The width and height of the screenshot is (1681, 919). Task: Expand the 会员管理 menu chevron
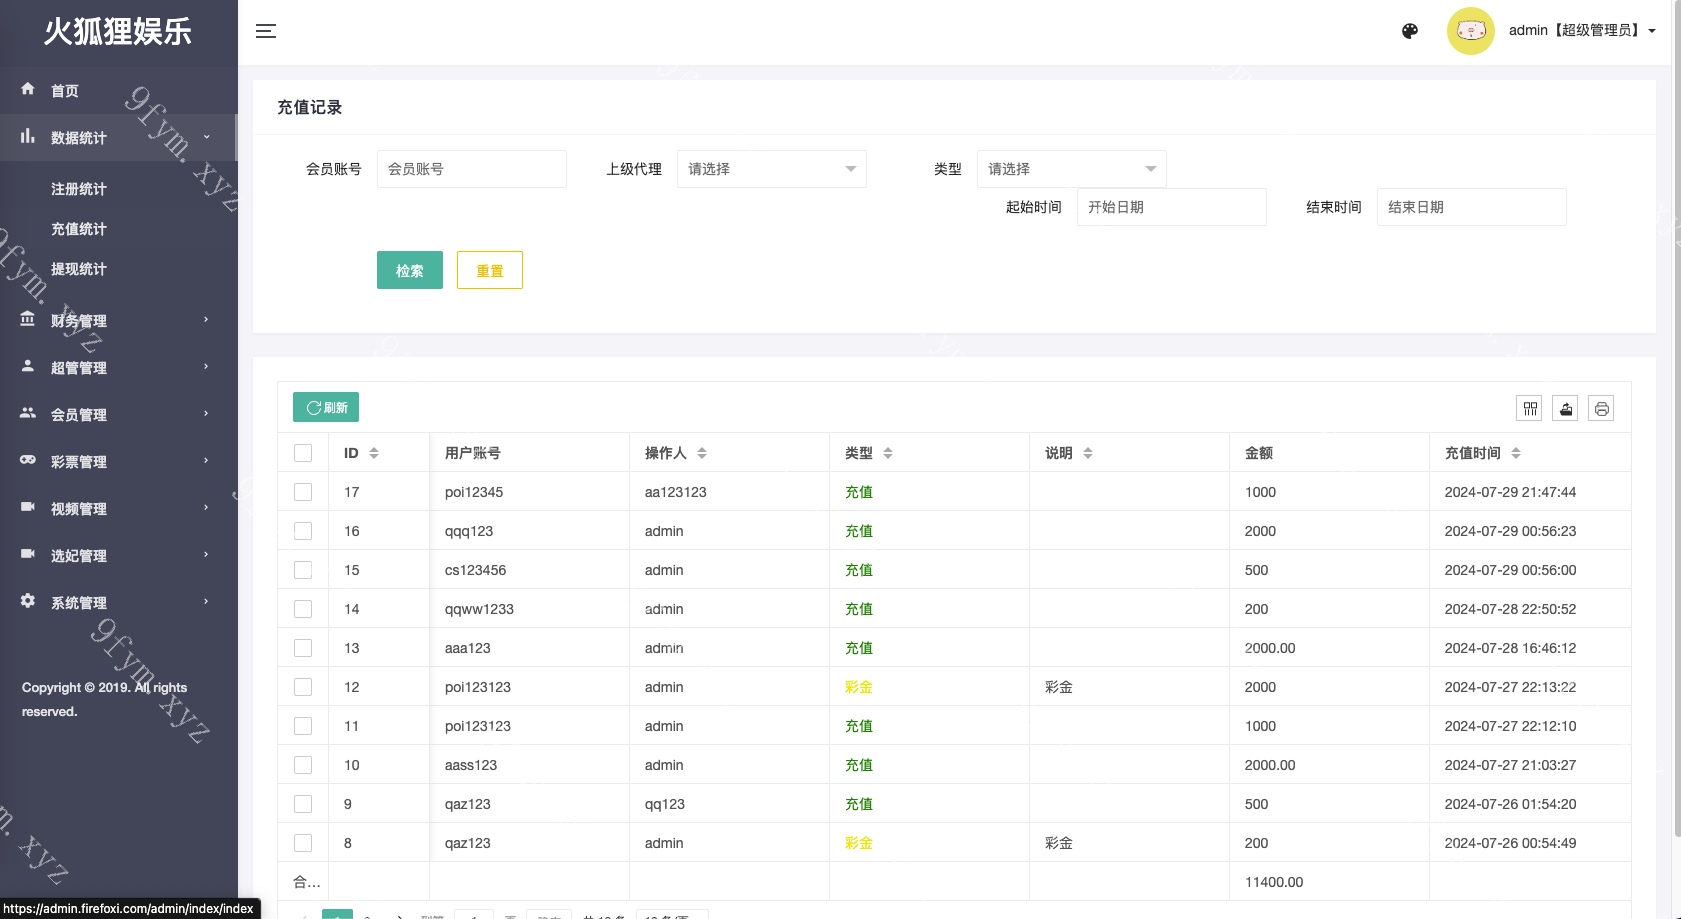pos(207,414)
